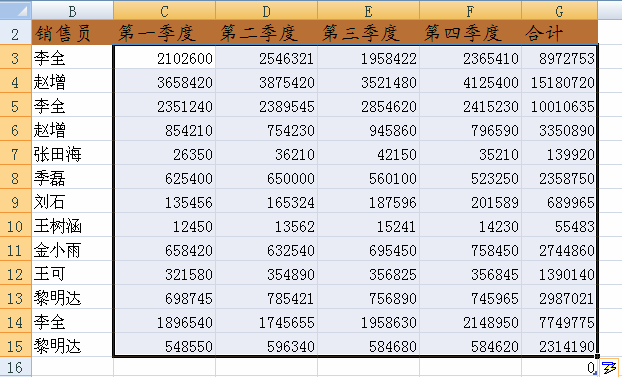The image size is (622, 377).
Task: Select cell containing 2744860
Action: [559, 249]
